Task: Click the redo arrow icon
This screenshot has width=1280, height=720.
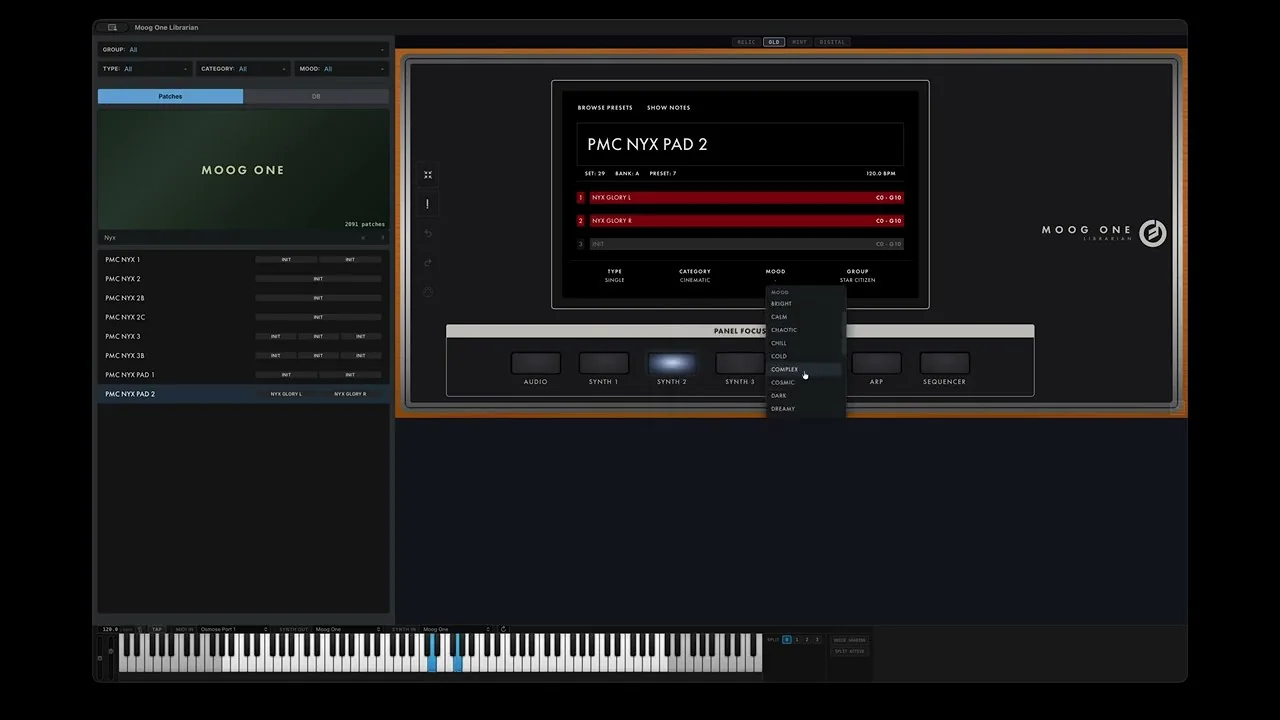Action: coord(428,262)
